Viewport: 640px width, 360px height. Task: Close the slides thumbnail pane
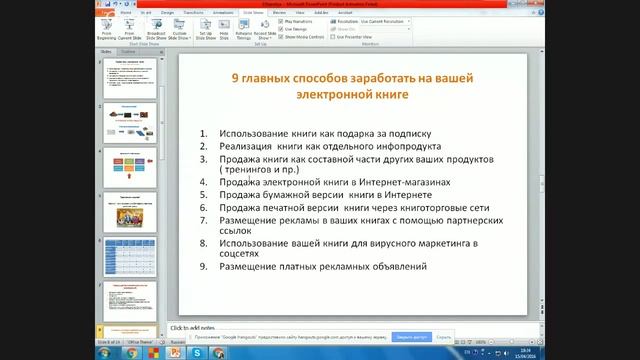coord(161,52)
